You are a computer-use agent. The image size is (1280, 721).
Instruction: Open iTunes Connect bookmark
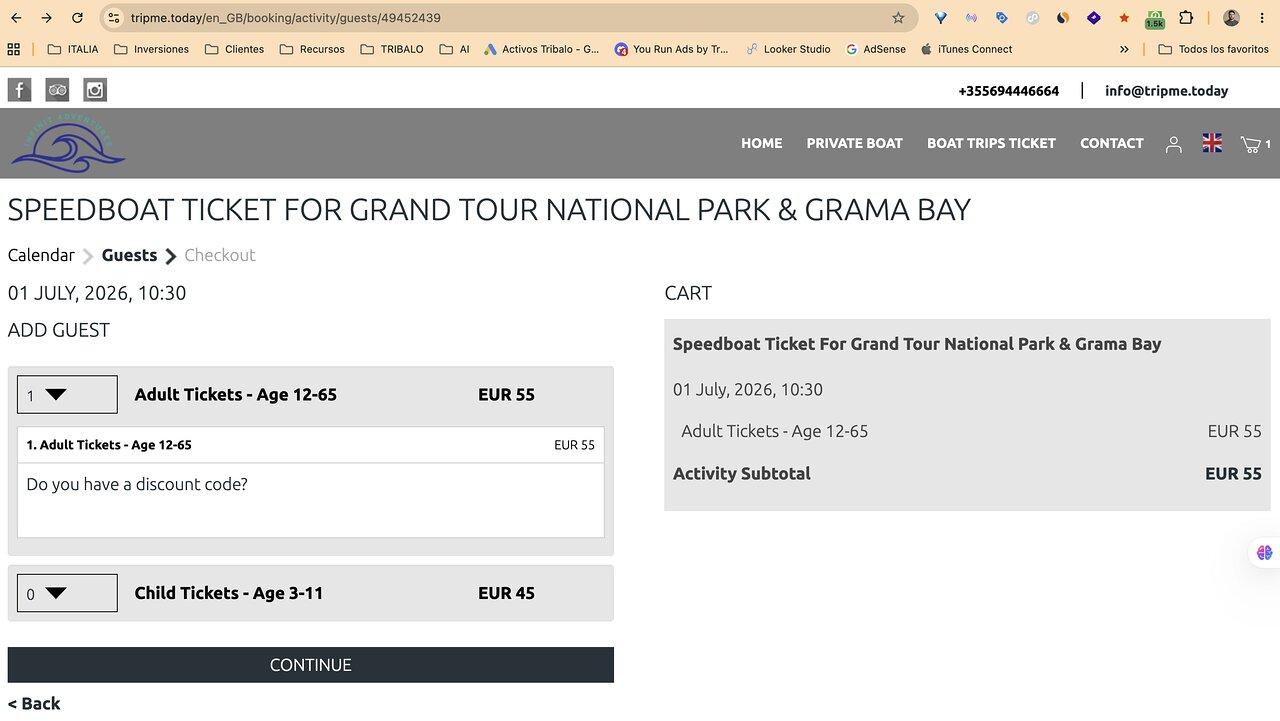(x=966, y=49)
